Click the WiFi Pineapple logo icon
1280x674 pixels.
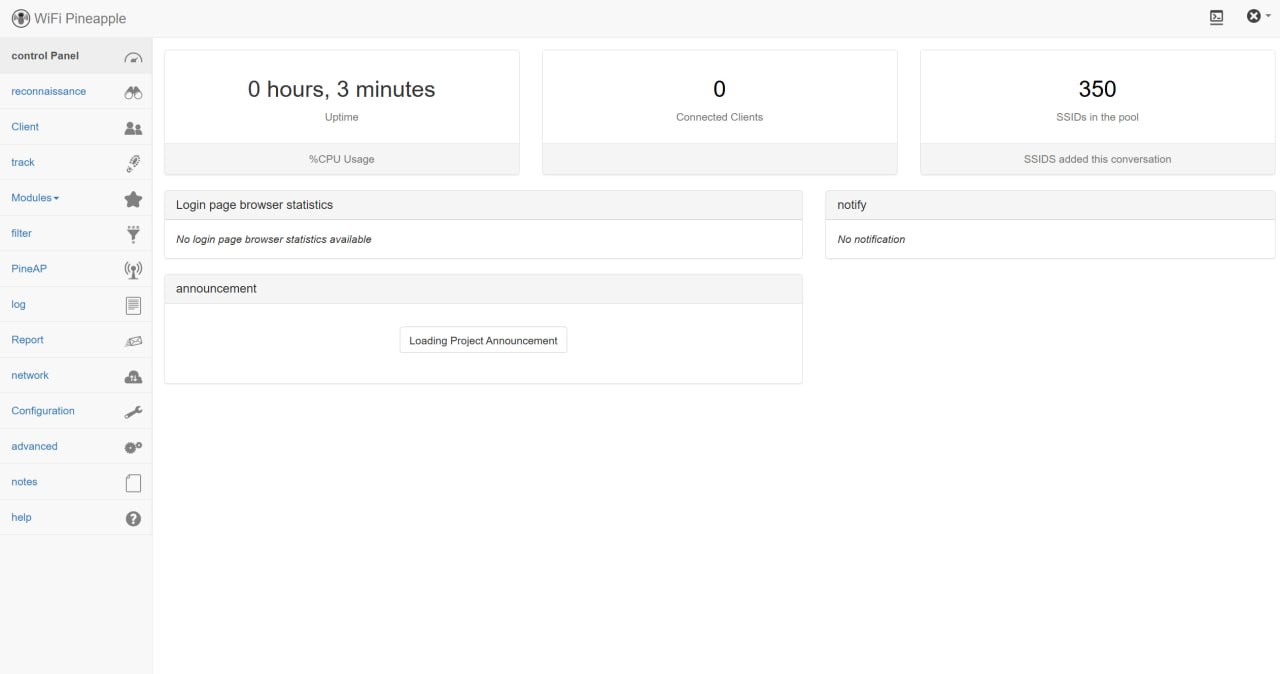point(21,18)
